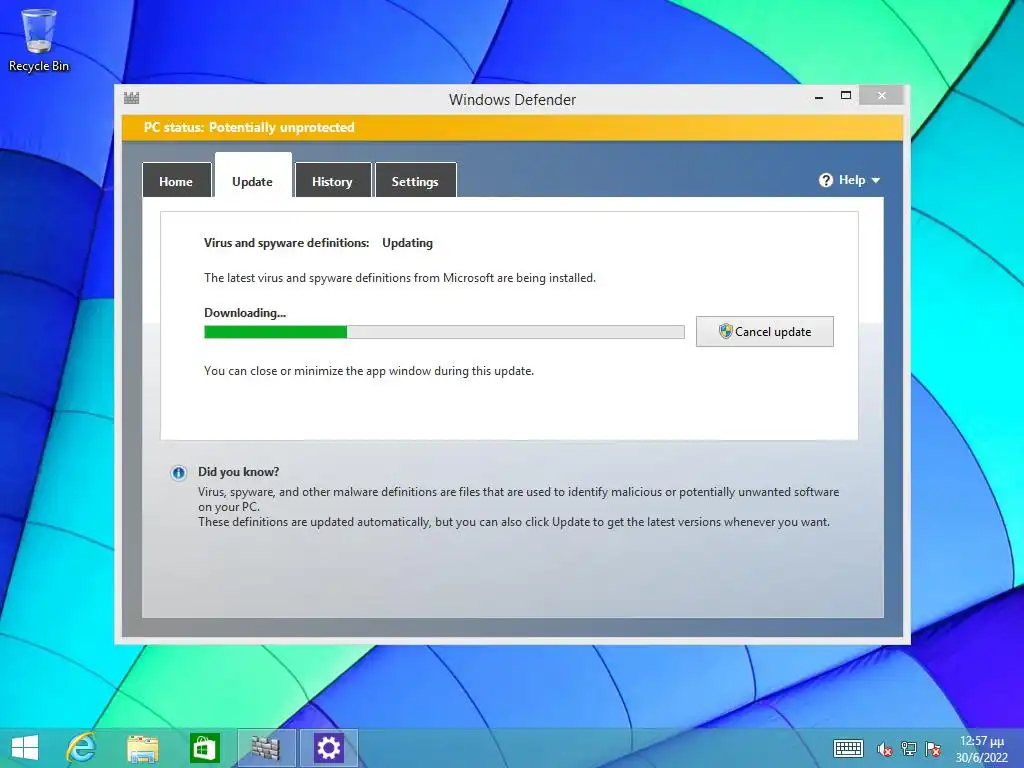
Task: Click the Windows Defender castle icon in the title bar
Action: (131, 98)
